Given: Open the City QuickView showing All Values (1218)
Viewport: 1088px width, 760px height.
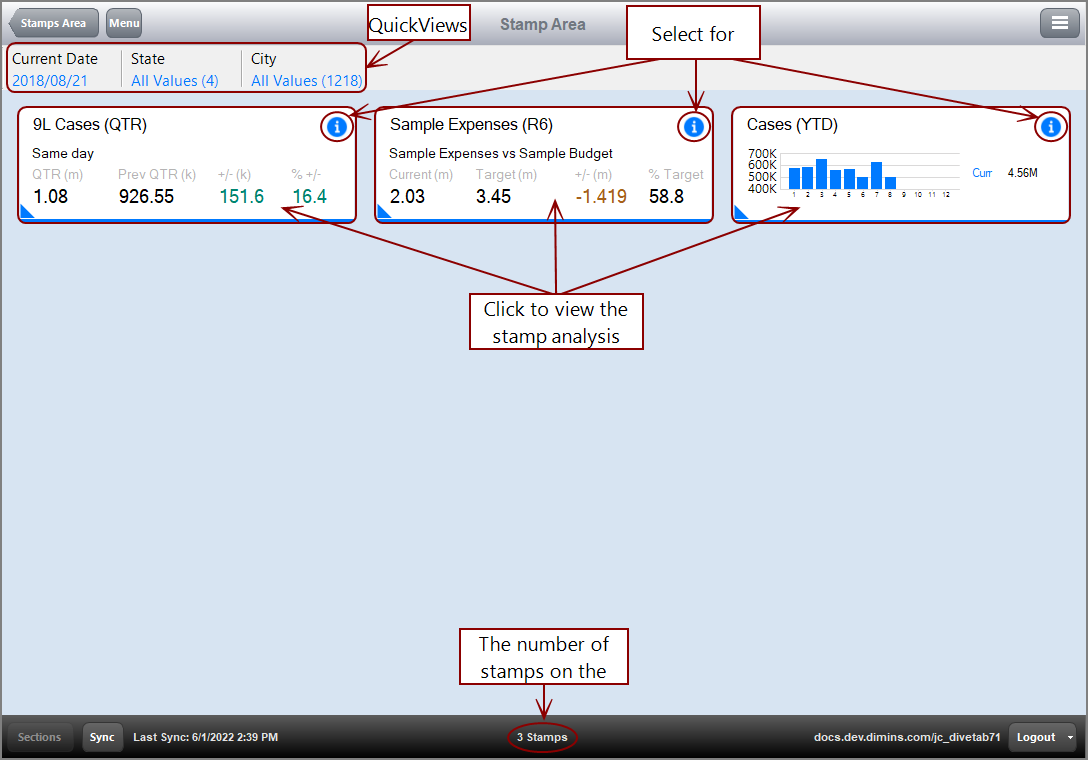Looking at the screenshot, I should click(x=305, y=80).
